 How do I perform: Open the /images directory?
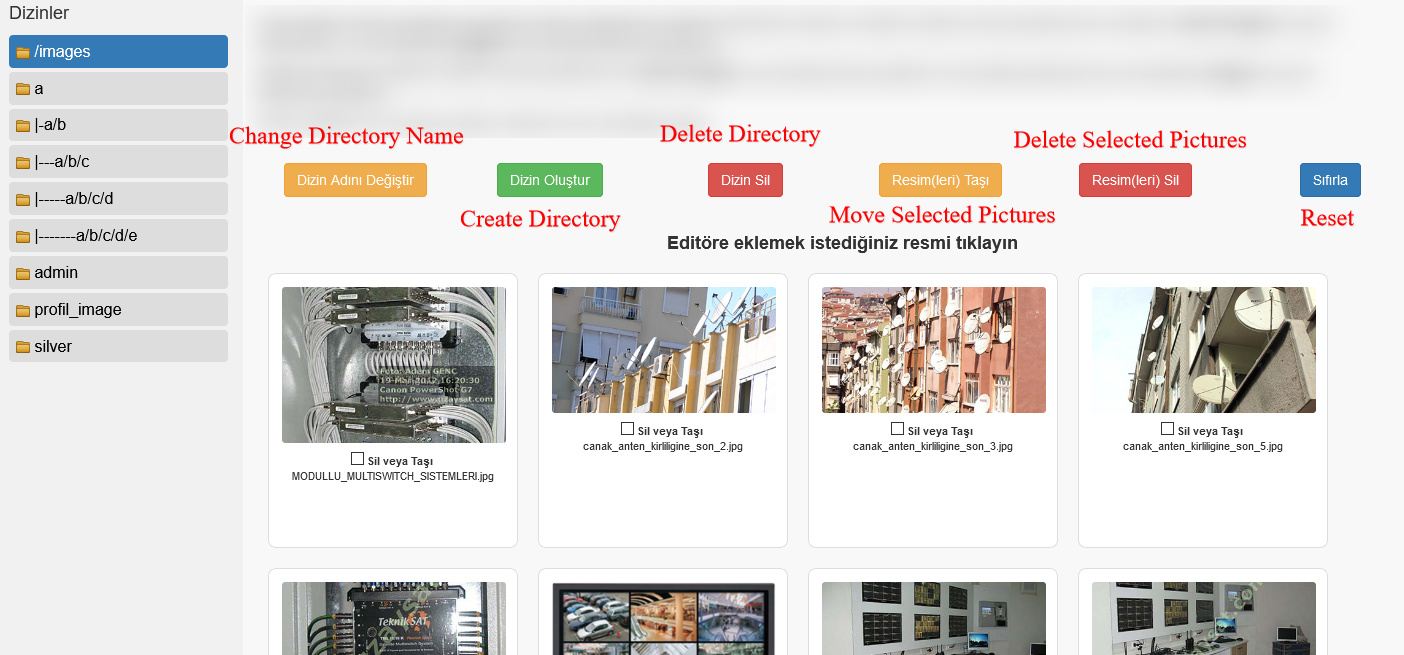point(118,52)
